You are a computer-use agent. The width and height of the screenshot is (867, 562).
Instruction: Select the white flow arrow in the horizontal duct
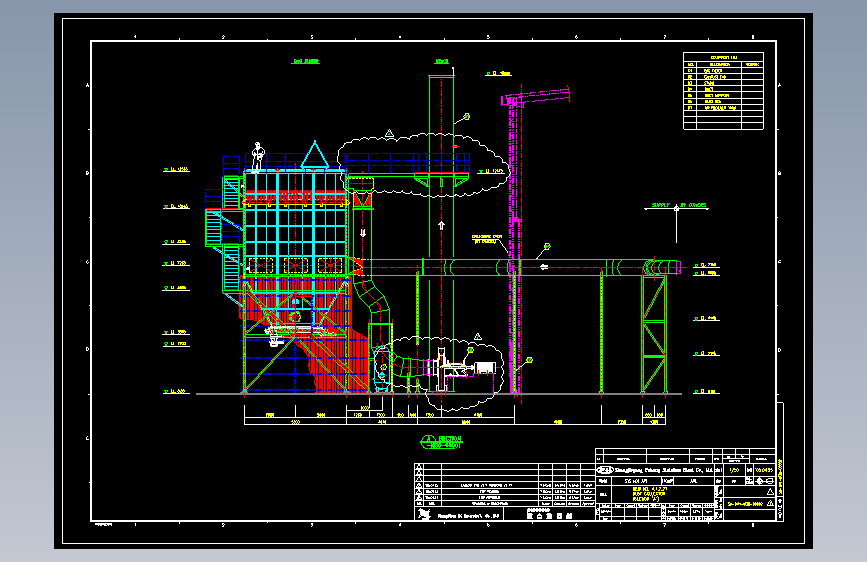(544, 267)
